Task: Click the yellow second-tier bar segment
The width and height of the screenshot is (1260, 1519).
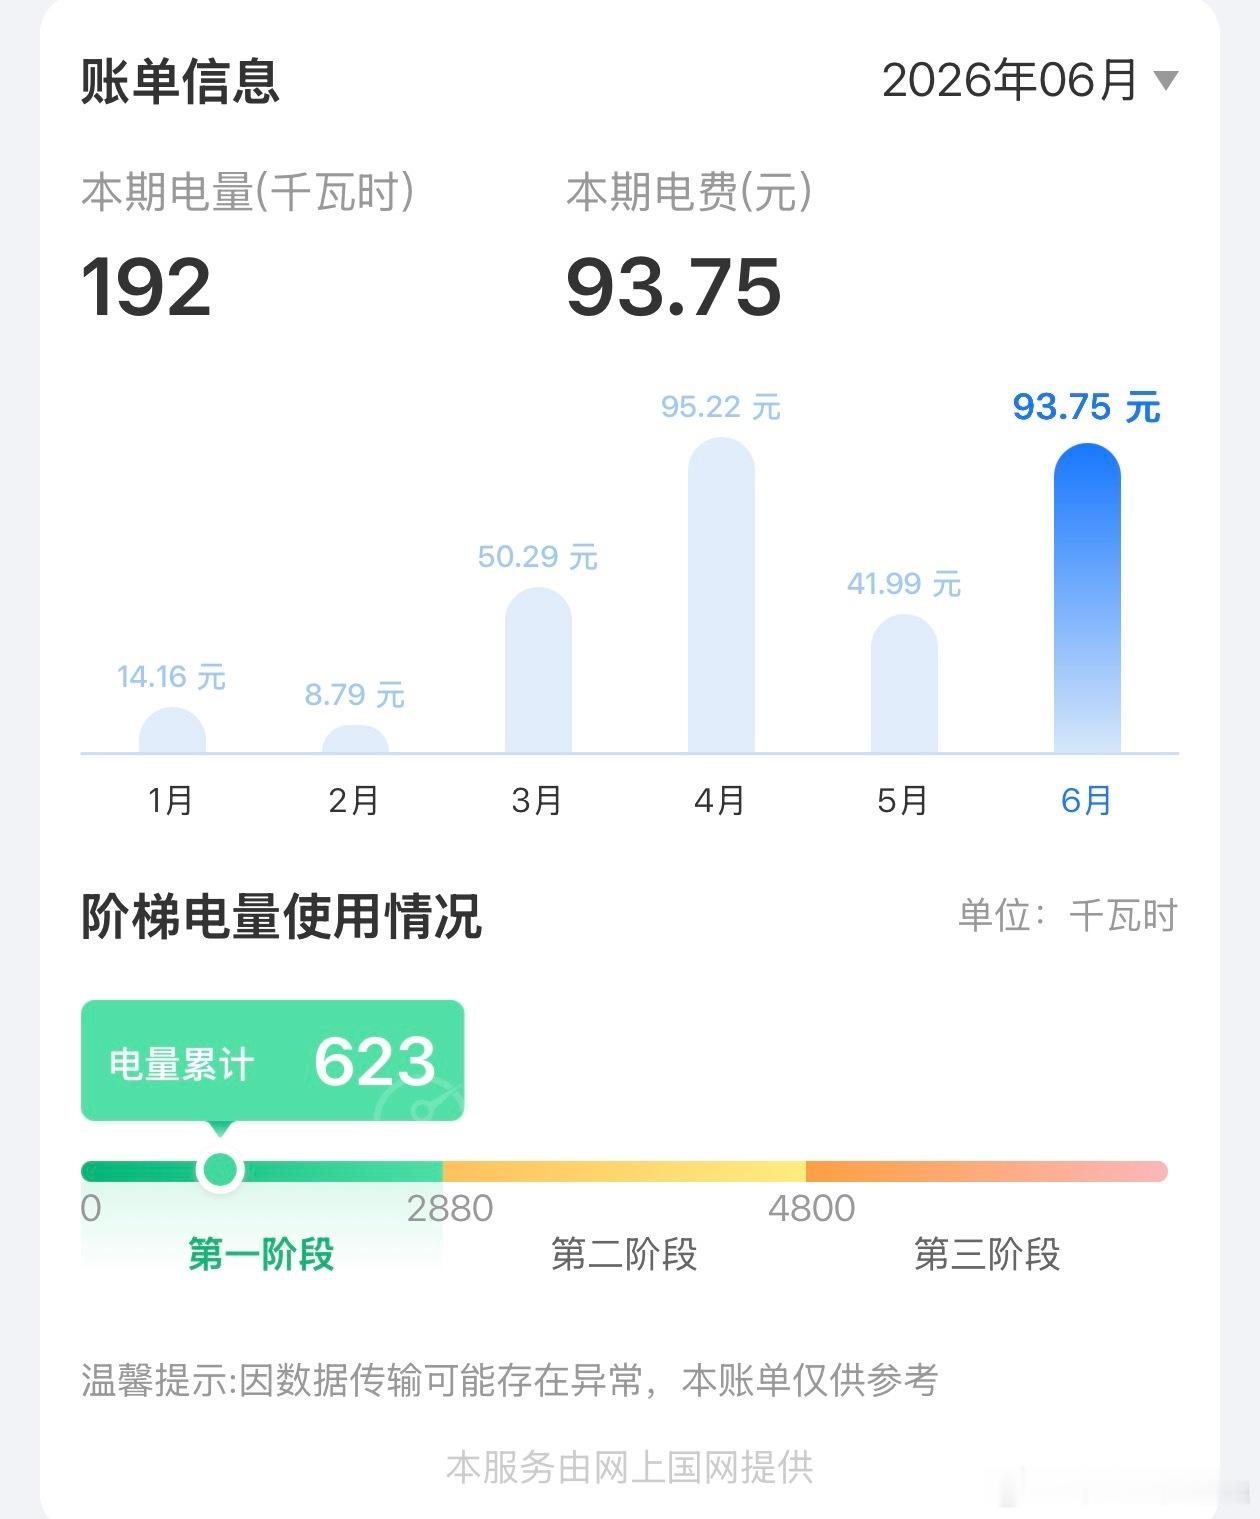Action: point(624,1171)
